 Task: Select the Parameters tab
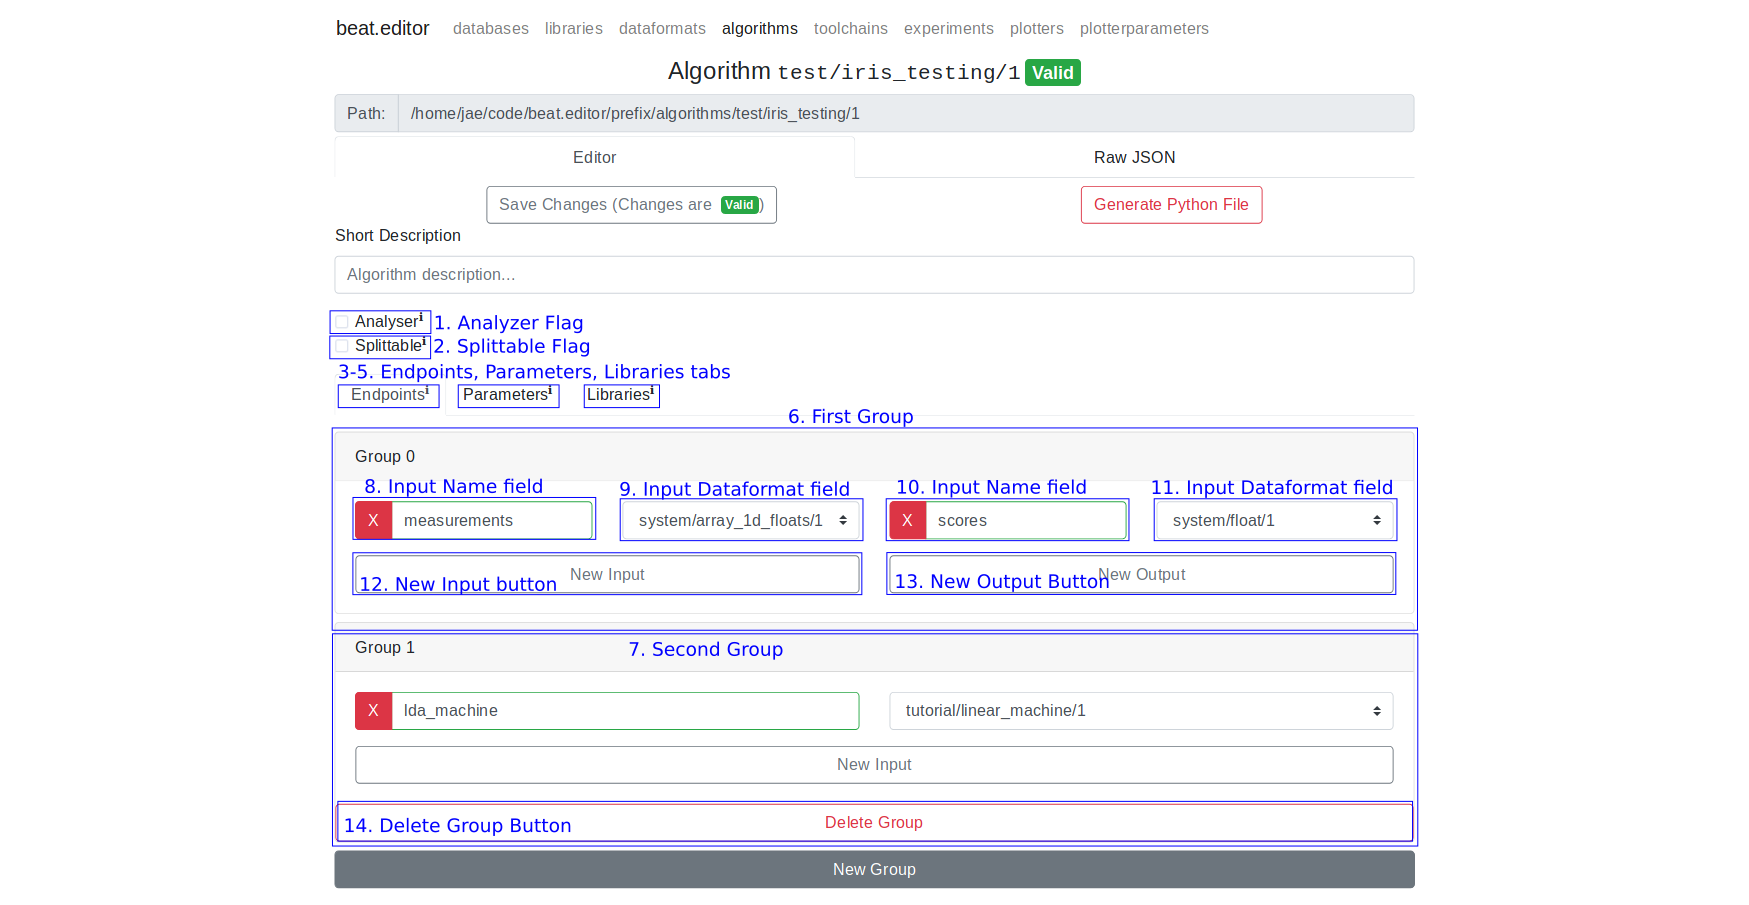pyautogui.click(x=507, y=395)
